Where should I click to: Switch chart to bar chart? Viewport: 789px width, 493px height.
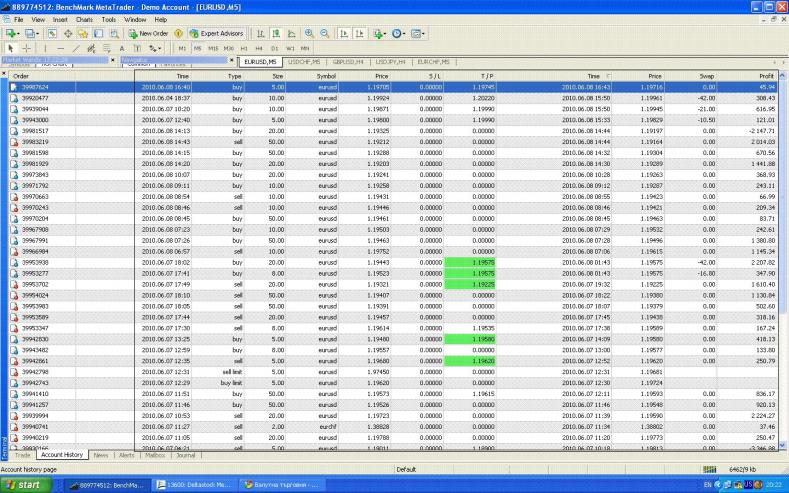(x=261, y=34)
